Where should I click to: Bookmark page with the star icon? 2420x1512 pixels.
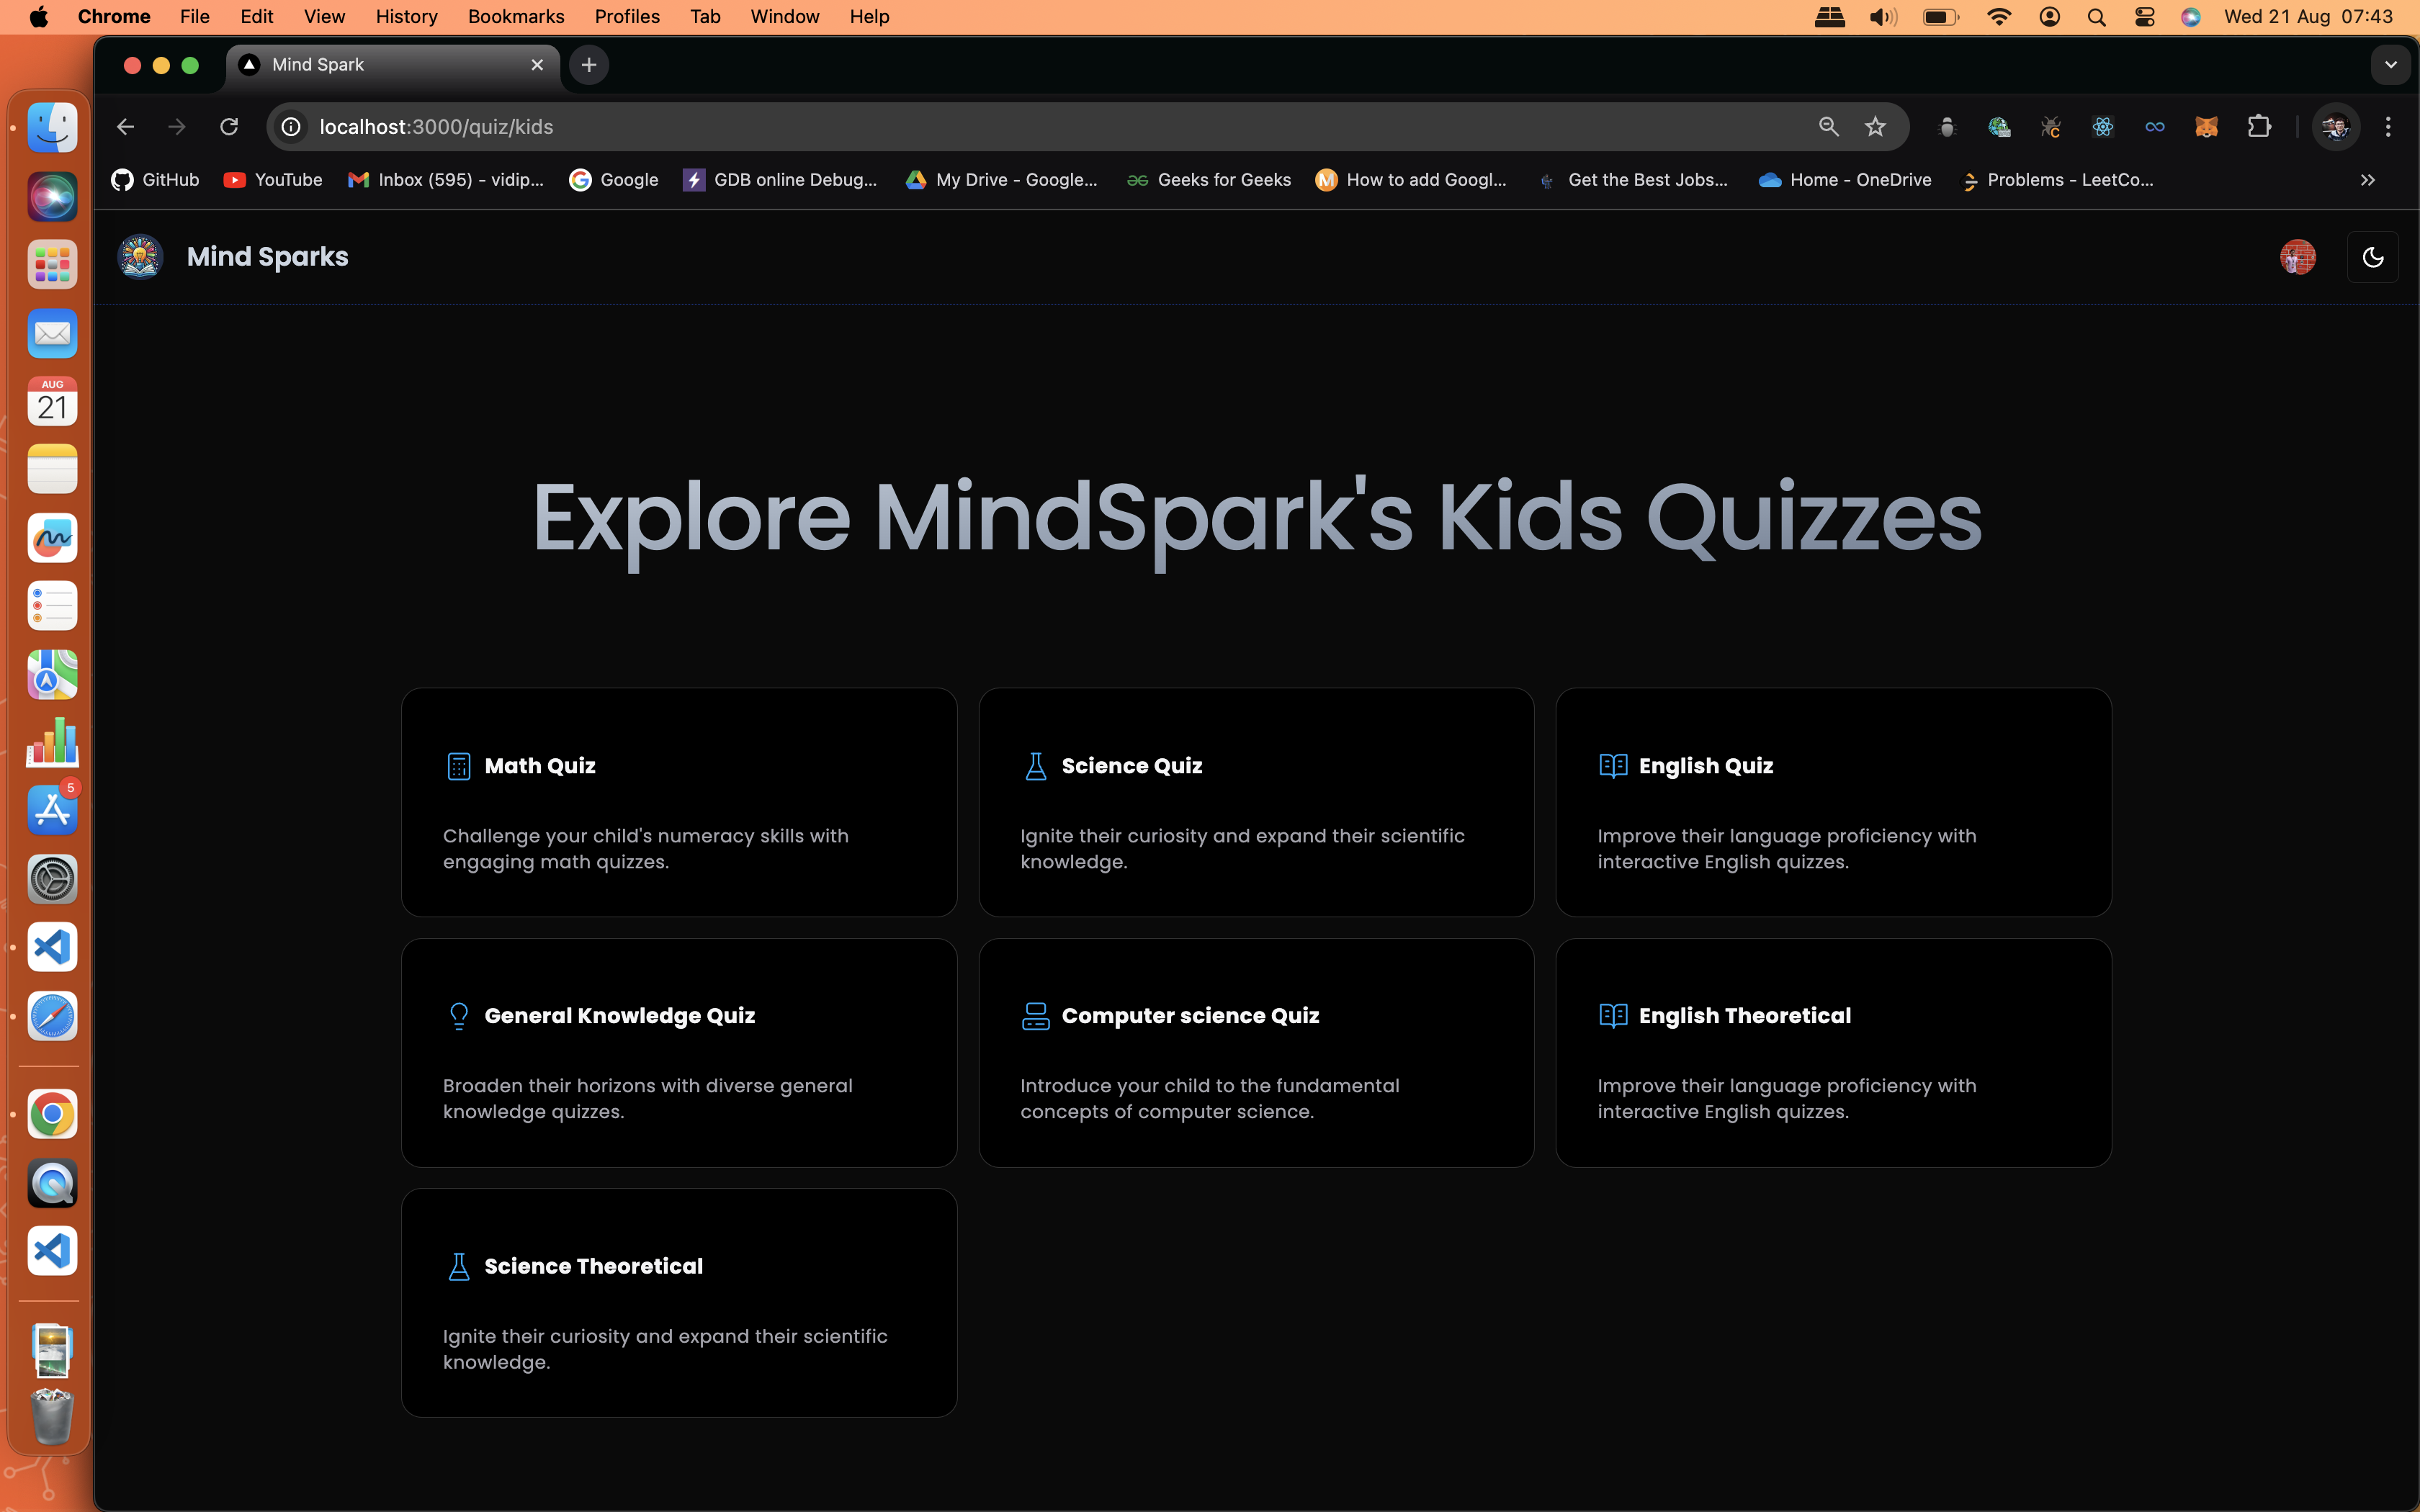click(1875, 127)
